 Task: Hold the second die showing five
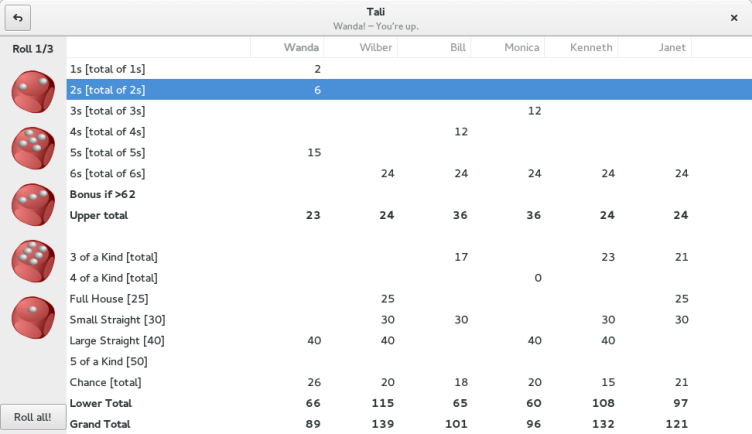click(x=33, y=147)
